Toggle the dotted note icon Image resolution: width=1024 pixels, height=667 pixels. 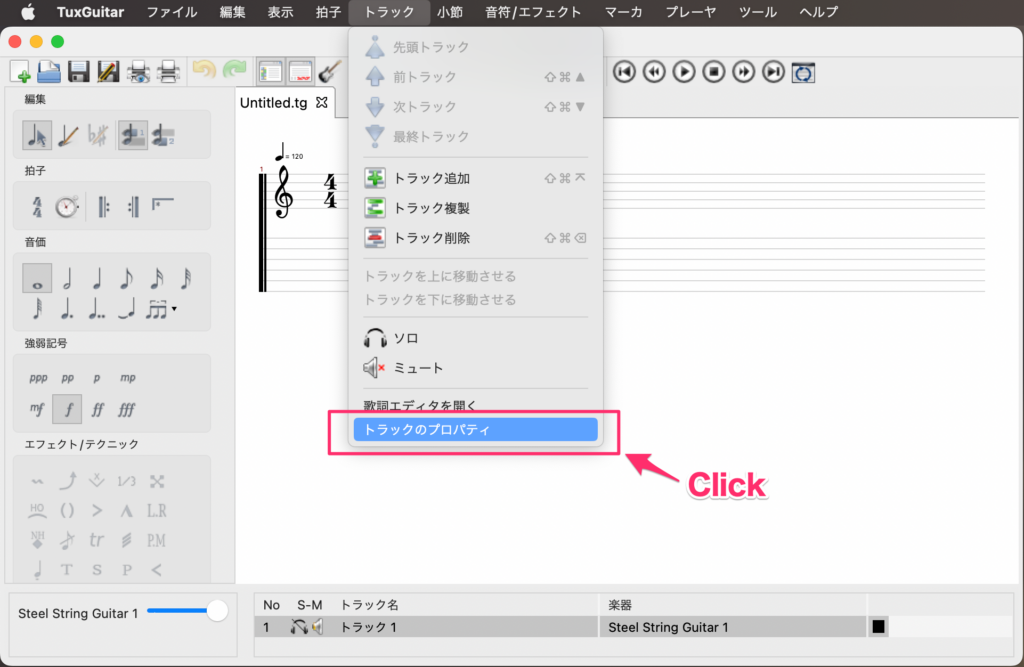tap(67, 308)
